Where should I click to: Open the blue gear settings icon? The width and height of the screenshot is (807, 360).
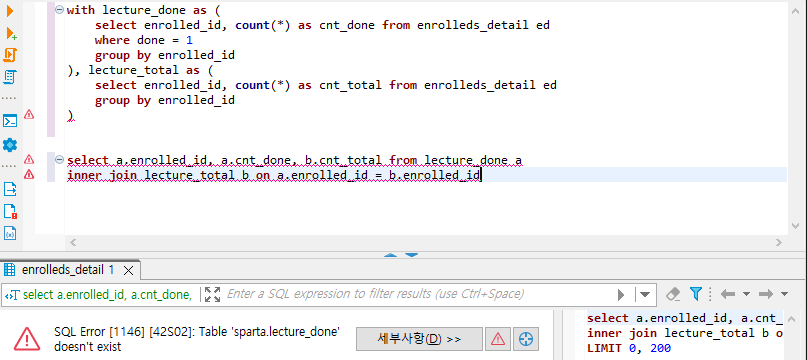10,145
